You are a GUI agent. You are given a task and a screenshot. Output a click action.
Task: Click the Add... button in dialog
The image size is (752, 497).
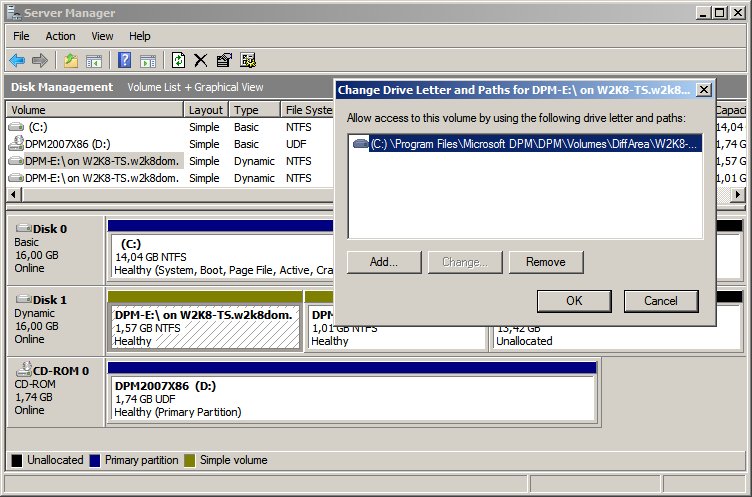coord(384,262)
